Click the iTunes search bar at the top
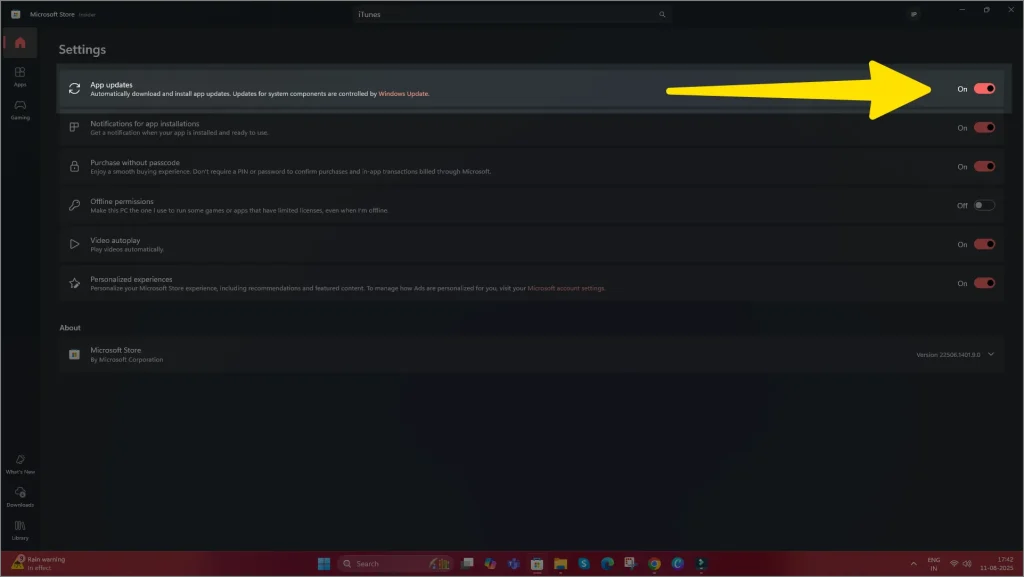This screenshot has width=1024, height=577. click(x=511, y=15)
